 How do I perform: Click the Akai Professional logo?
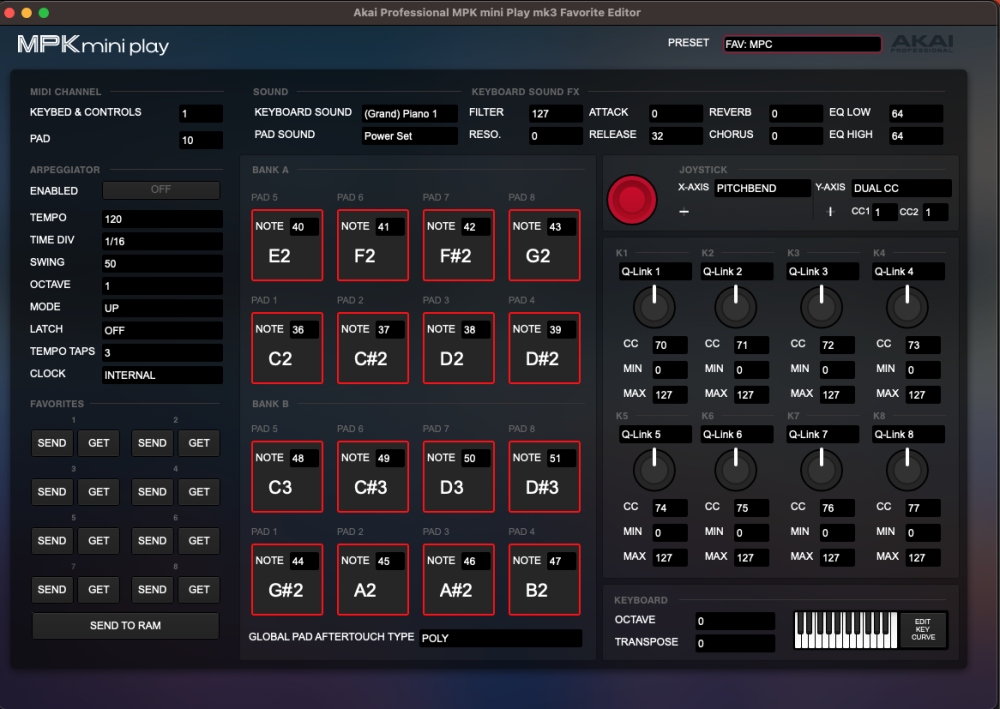tap(922, 45)
